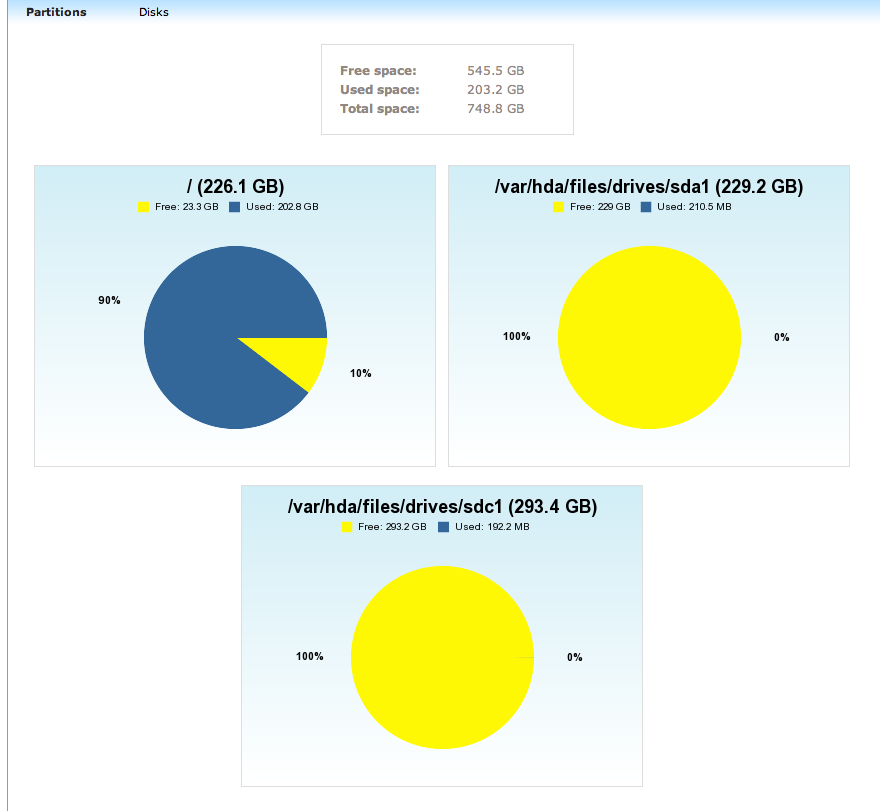Click the "/ (226.1 GB)" chart title
Image resolution: width=880 pixels, height=811 pixels.
pos(235,186)
